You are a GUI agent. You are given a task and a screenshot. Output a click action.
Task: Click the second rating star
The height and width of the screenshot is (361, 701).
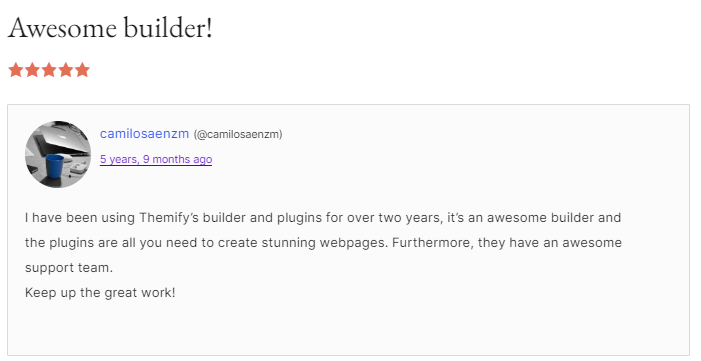tap(32, 70)
